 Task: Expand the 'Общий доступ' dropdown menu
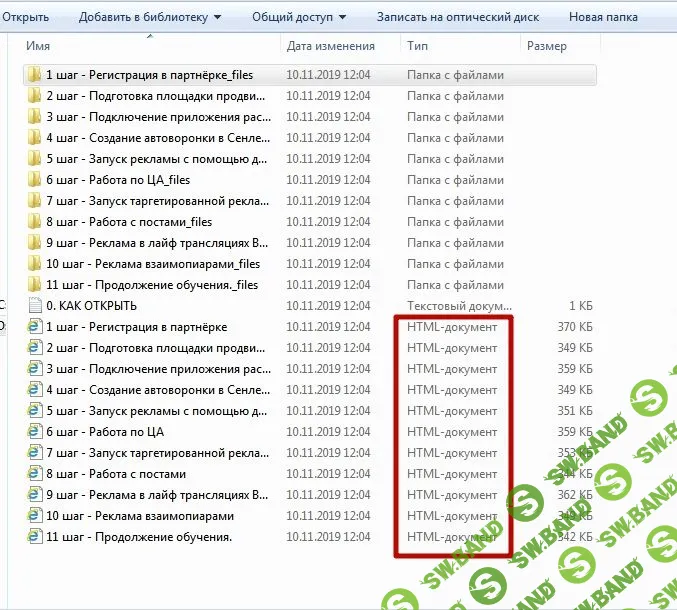(x=299, y=17)
